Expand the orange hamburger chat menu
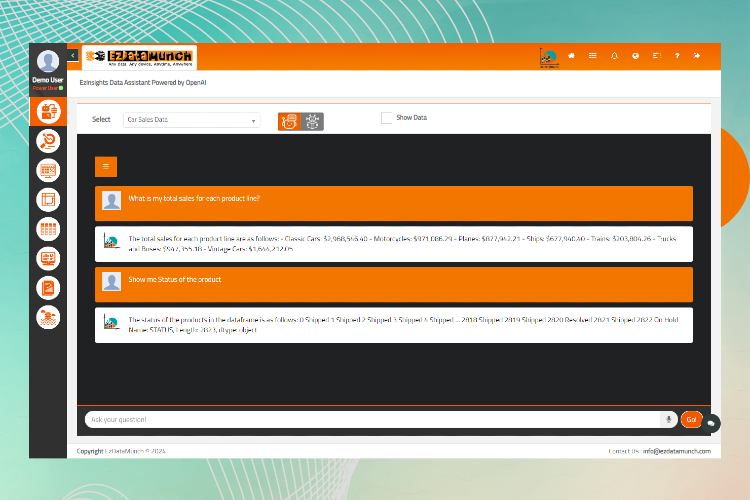This screenshot has height=500, width=750. (106, 167)
